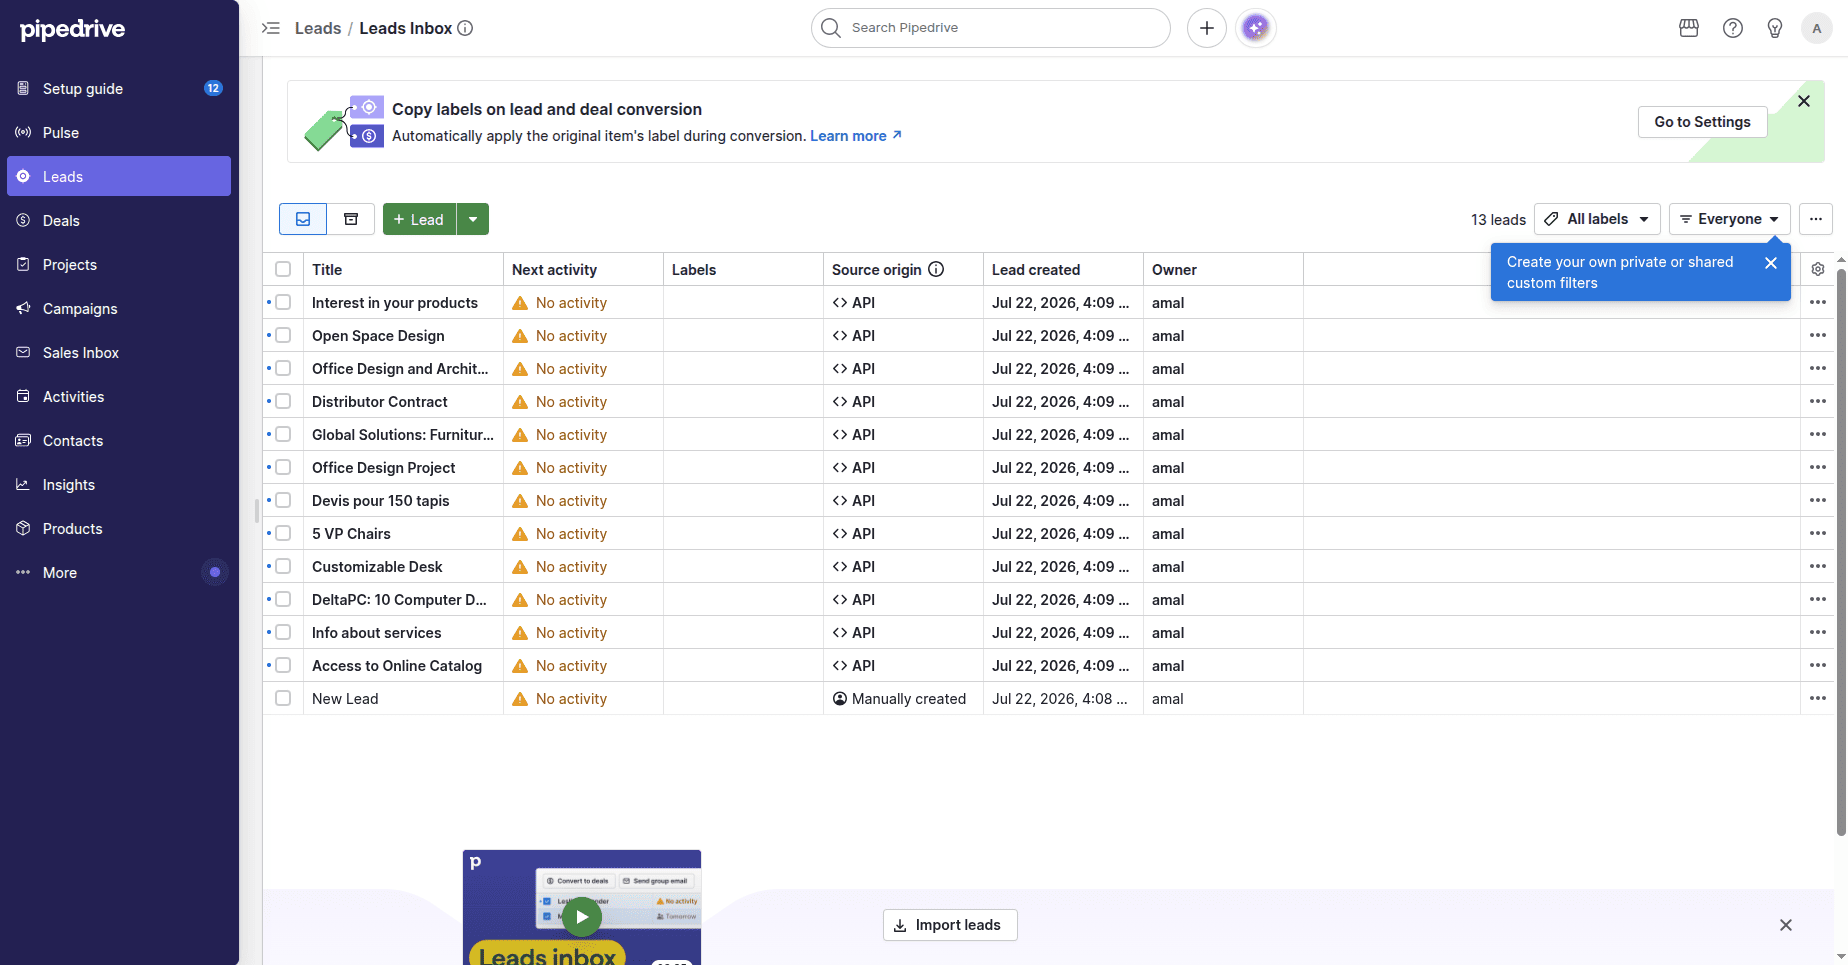The width and height of the screenshot is (1848, 965).
Task: Open the account avatar menu
Action: [1817, 28]
